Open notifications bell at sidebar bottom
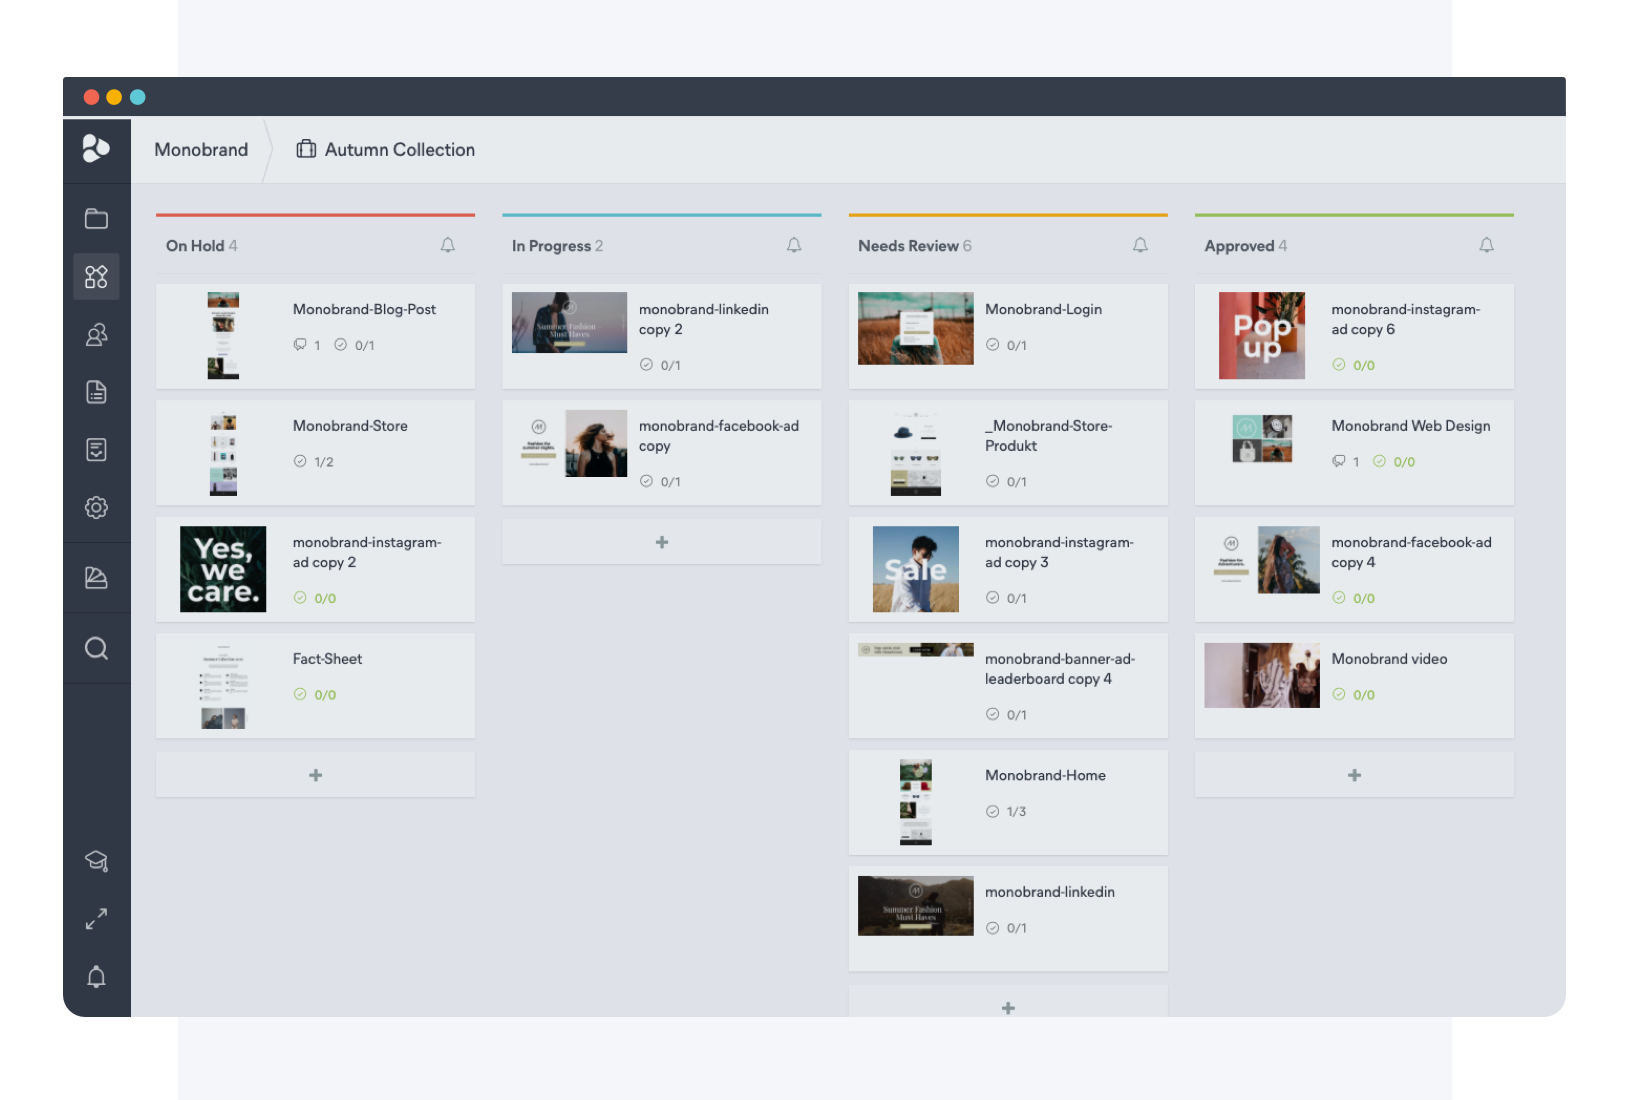Screen dimensions: 1630x1100 click(x=96, y=976)
